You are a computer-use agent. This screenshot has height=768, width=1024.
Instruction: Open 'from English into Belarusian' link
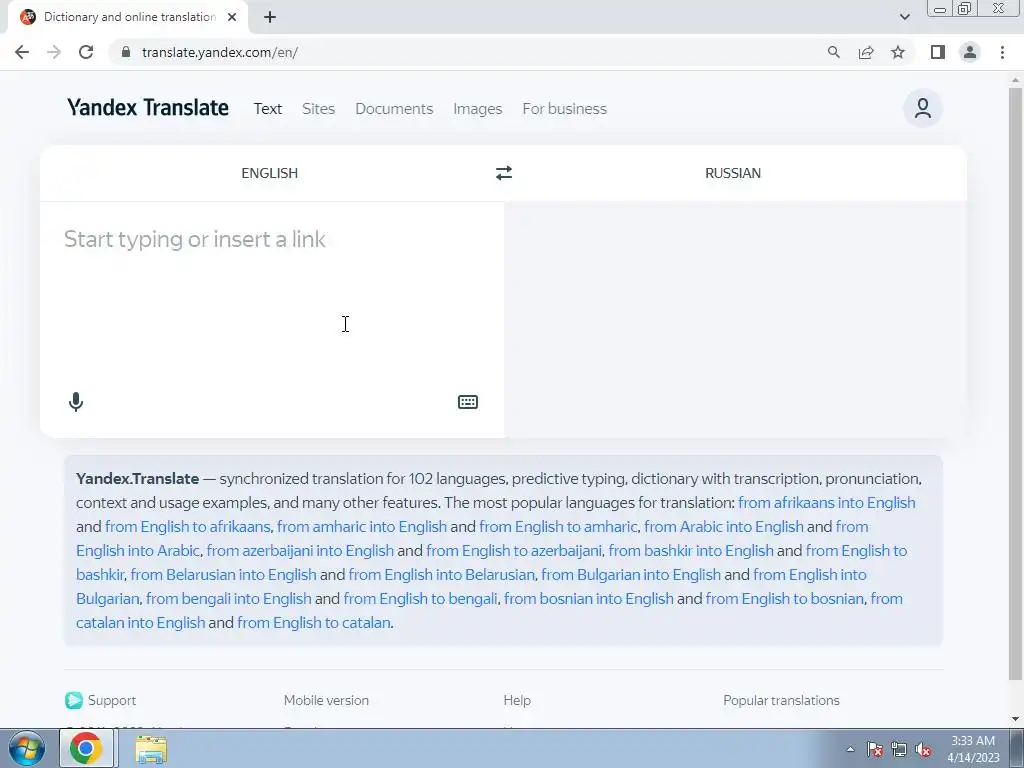[x=441, y=575]
